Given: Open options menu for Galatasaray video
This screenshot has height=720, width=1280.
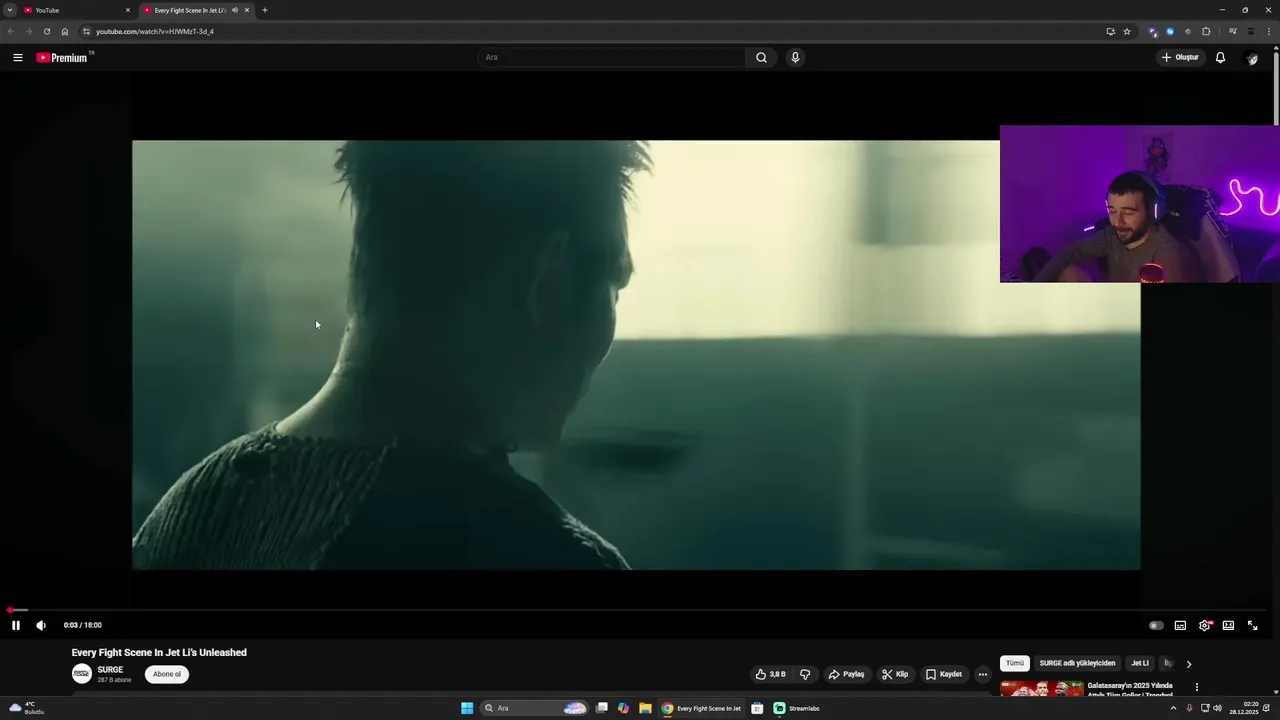Looking at the screenshot, I should pyautogui.click(x=1196, y=687).
